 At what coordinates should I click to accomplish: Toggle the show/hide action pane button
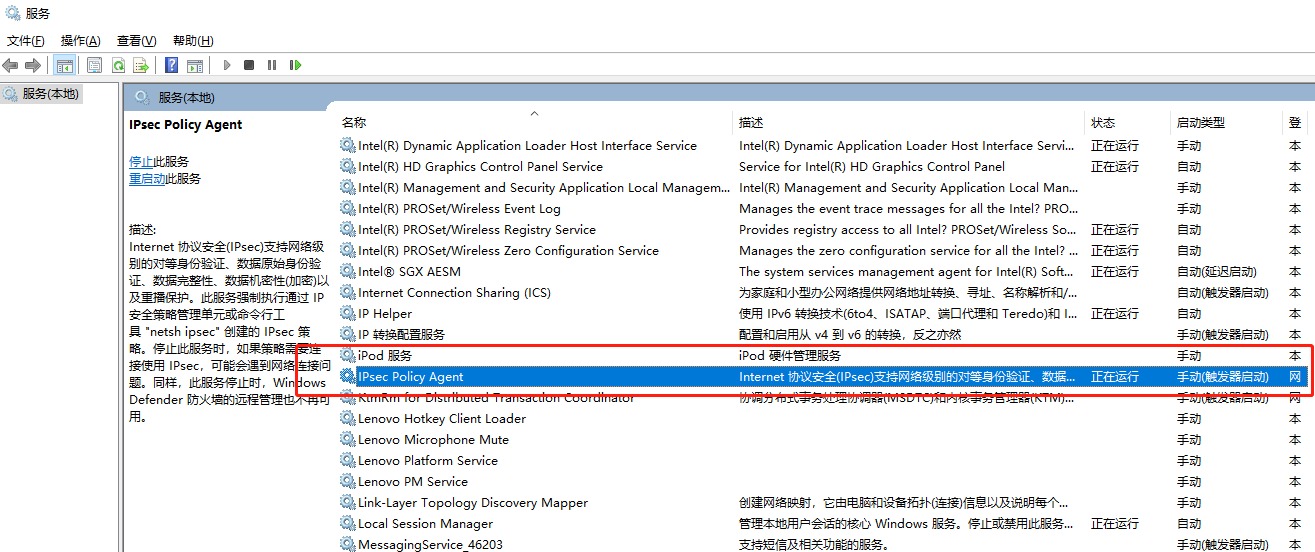[195, 66]
